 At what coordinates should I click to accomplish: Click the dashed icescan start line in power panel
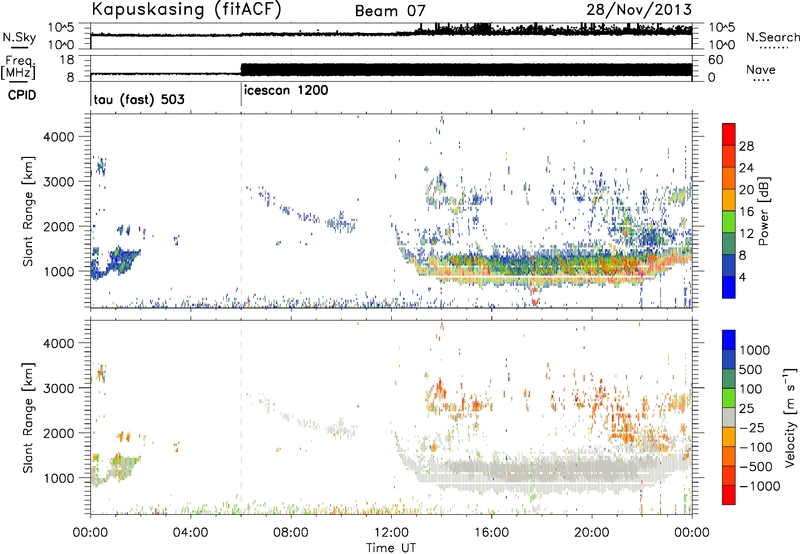pos(241,211)
